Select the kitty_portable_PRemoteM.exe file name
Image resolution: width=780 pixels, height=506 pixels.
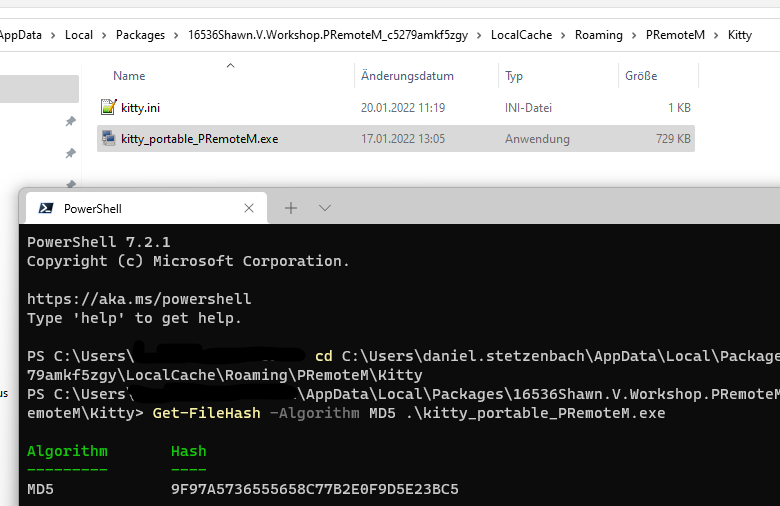[199, 139]
